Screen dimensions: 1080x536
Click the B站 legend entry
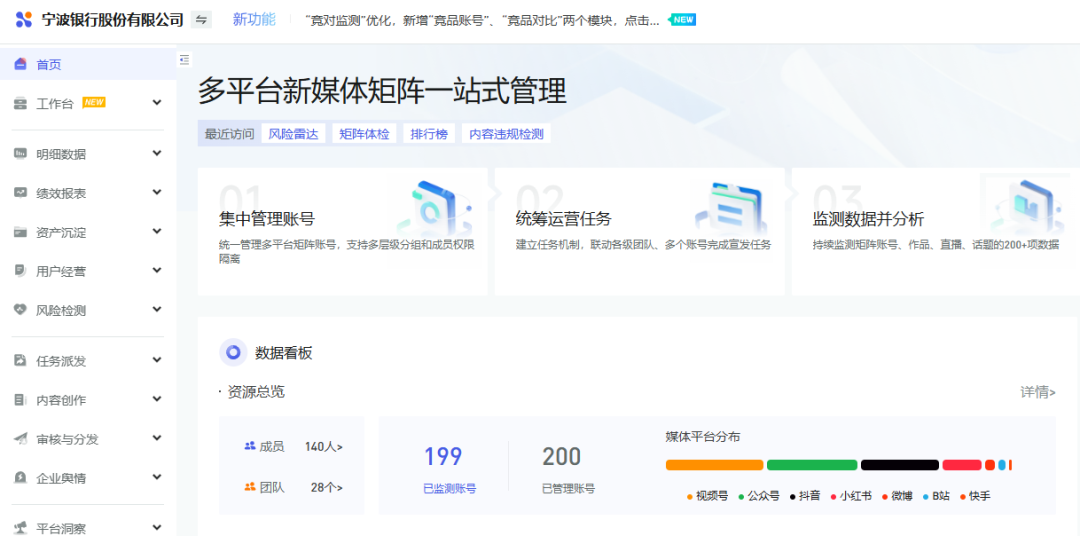coord(935,496)
